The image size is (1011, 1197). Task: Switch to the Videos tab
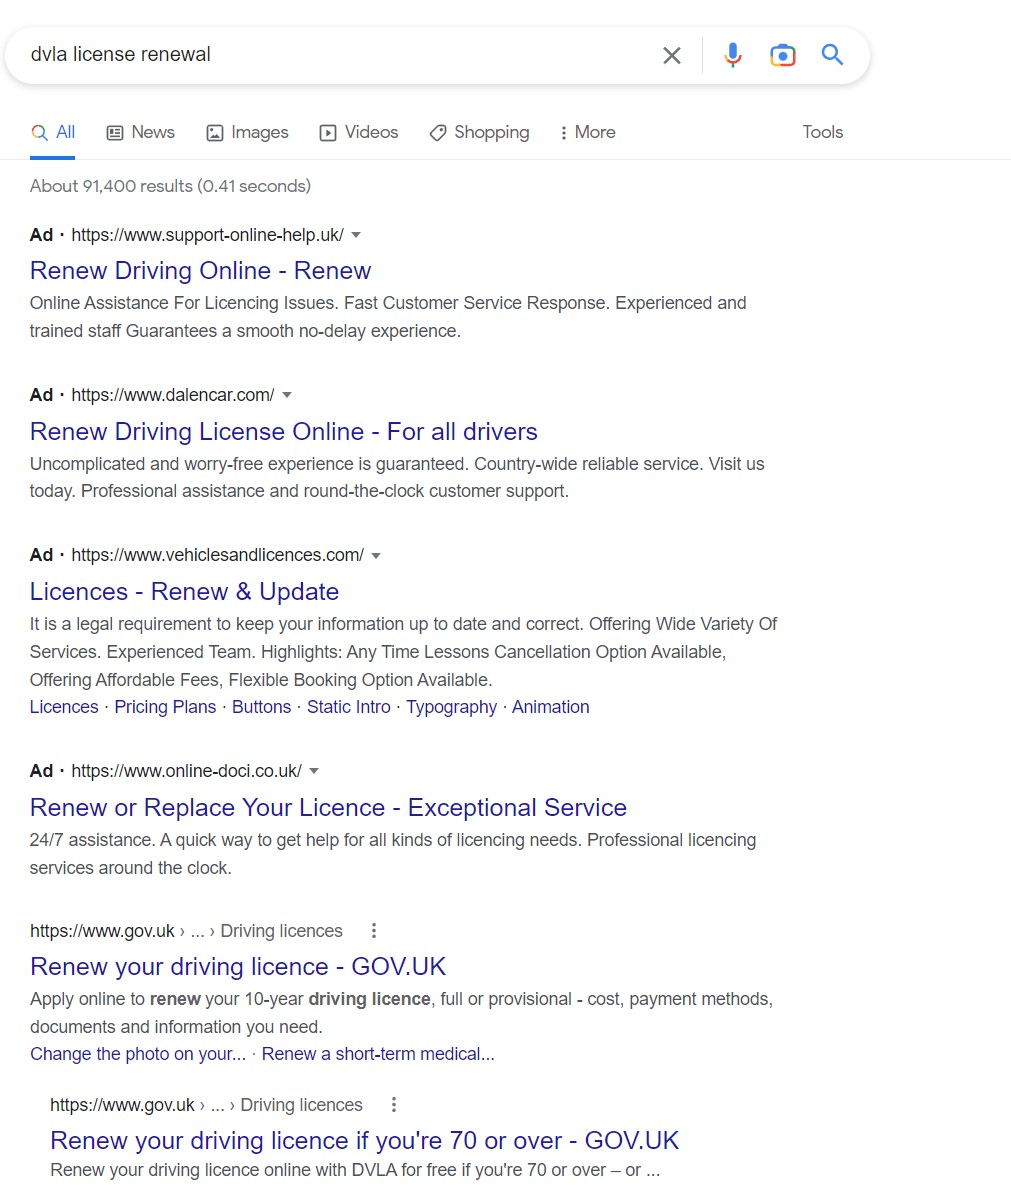[x=359, y=132]
